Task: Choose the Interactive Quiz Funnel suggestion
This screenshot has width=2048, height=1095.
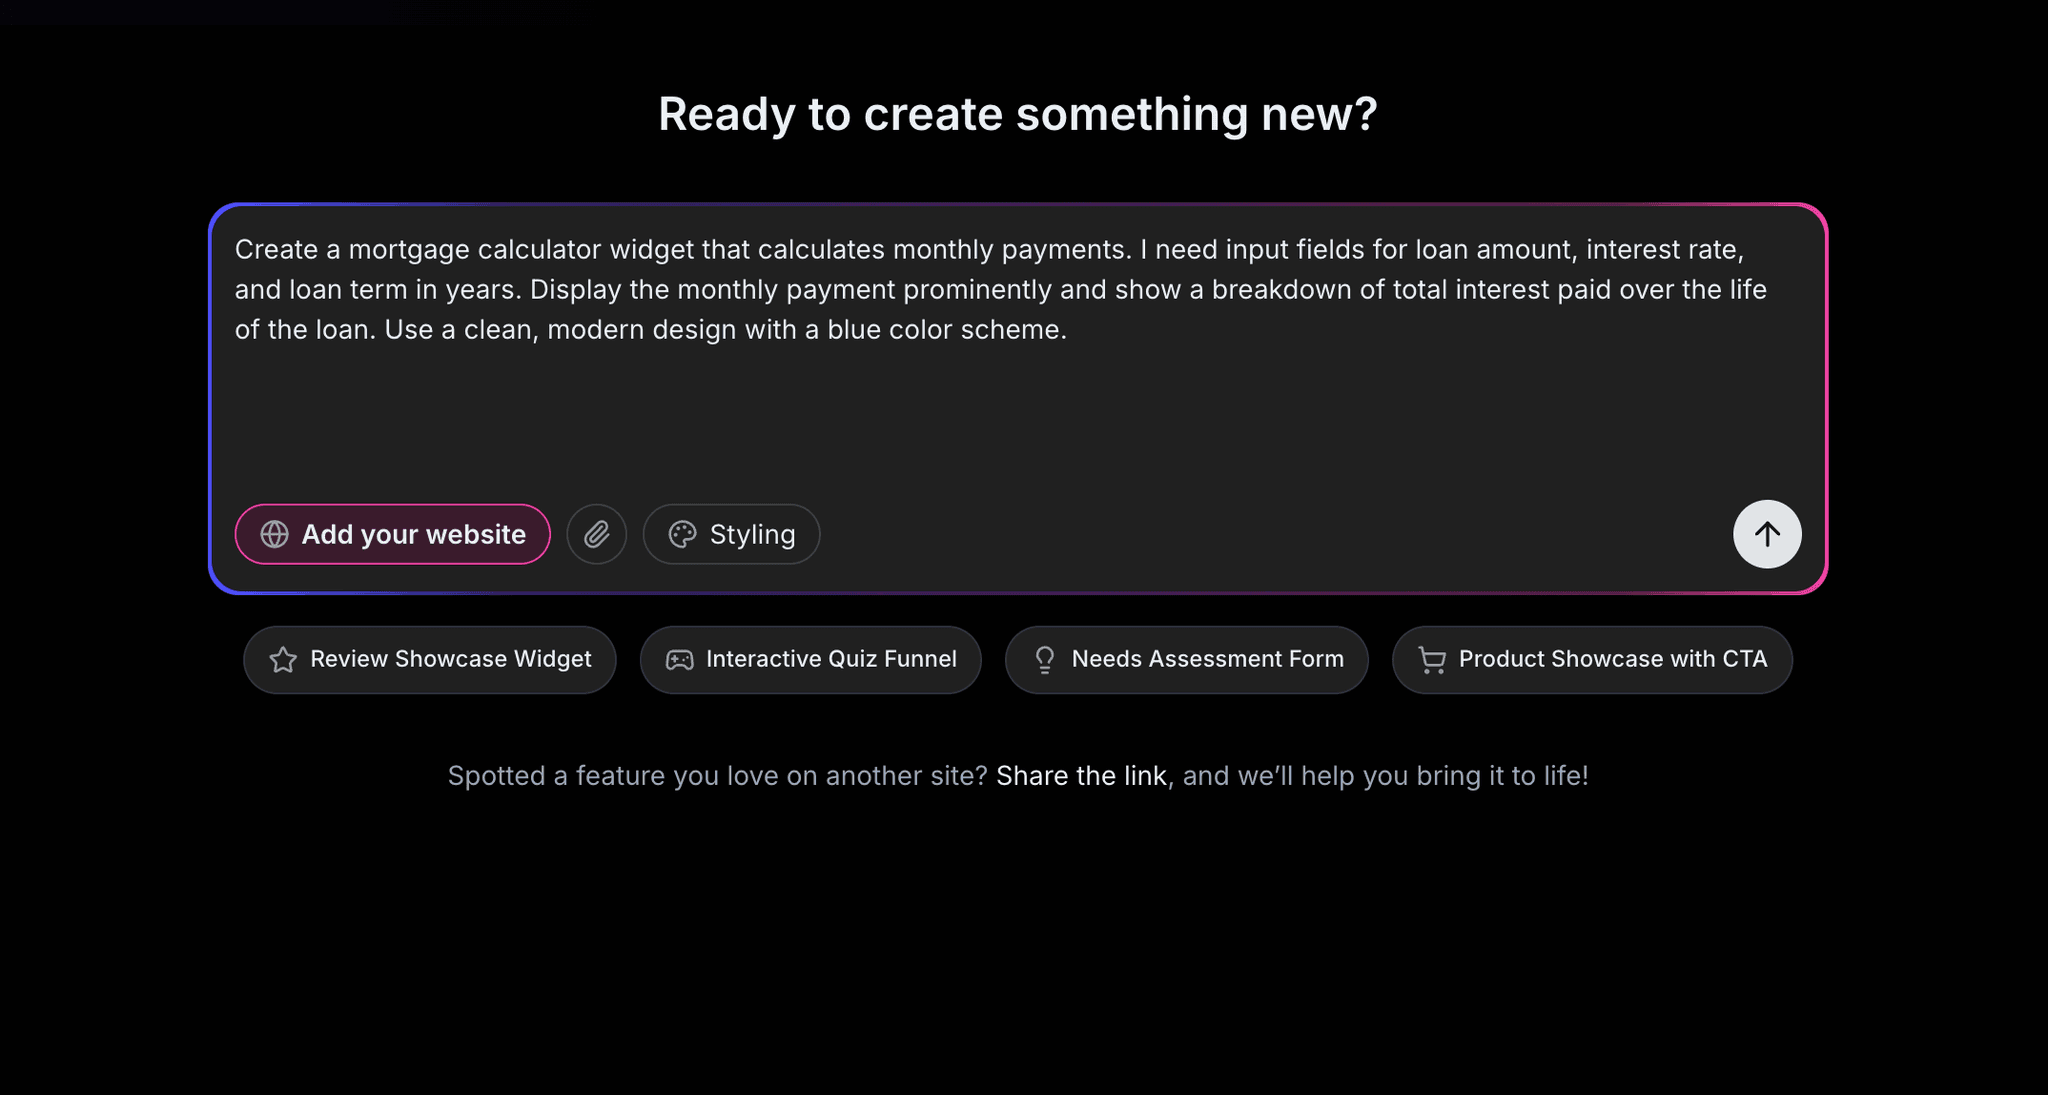Action: point(830,659)
